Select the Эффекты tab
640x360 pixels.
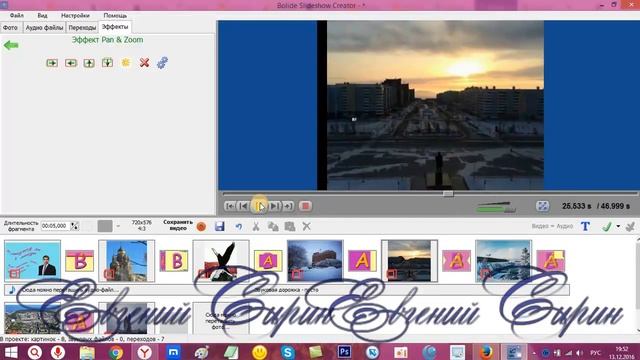pyautogui.click(x=115, y=27)
